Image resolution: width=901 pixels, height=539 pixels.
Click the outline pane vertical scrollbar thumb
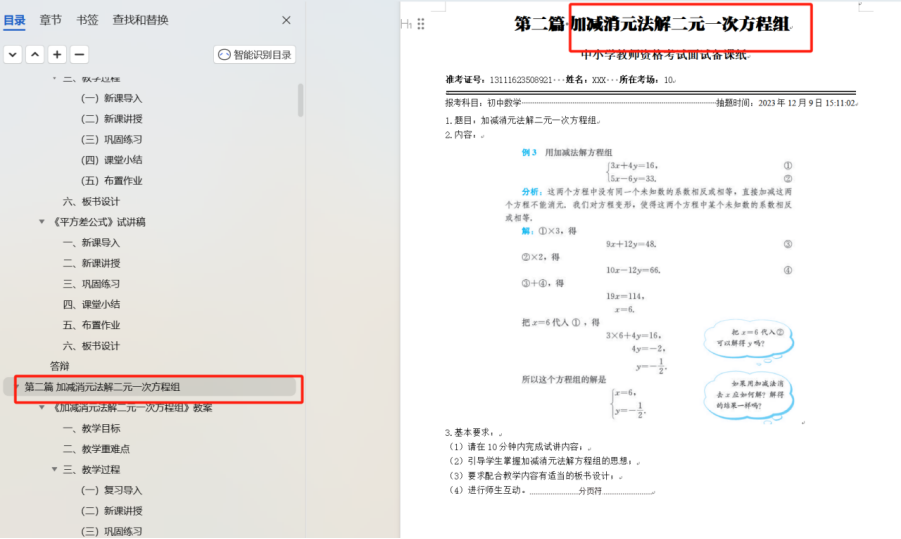301,100
